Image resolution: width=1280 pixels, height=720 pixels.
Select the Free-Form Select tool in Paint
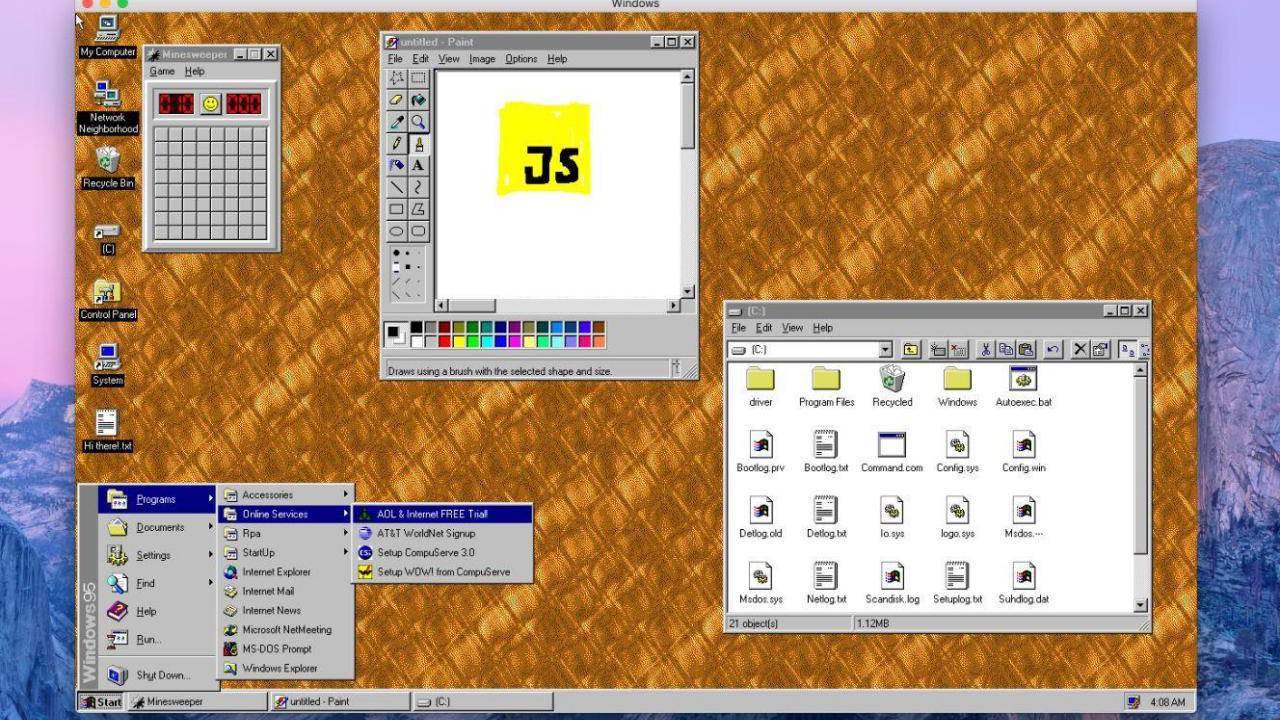[x=396, y=77]
